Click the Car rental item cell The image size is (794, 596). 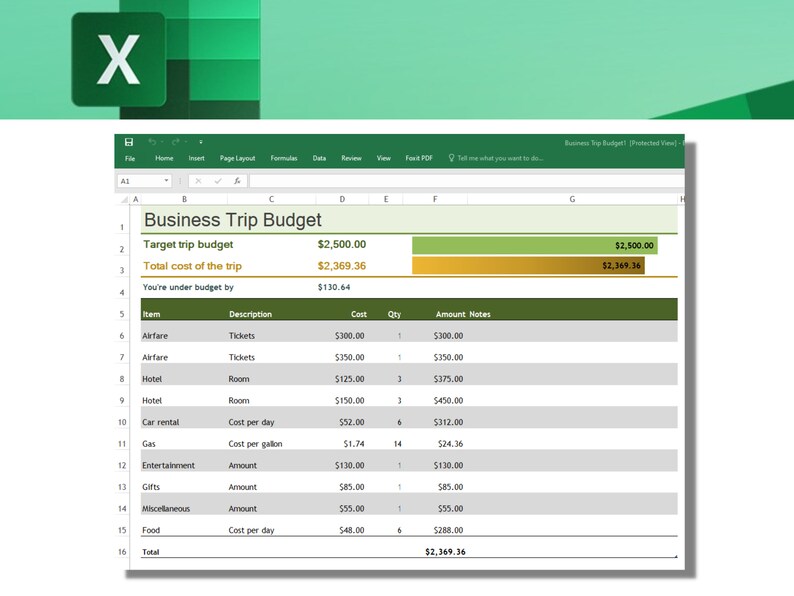pyautogui.click(x=161, y=422)
